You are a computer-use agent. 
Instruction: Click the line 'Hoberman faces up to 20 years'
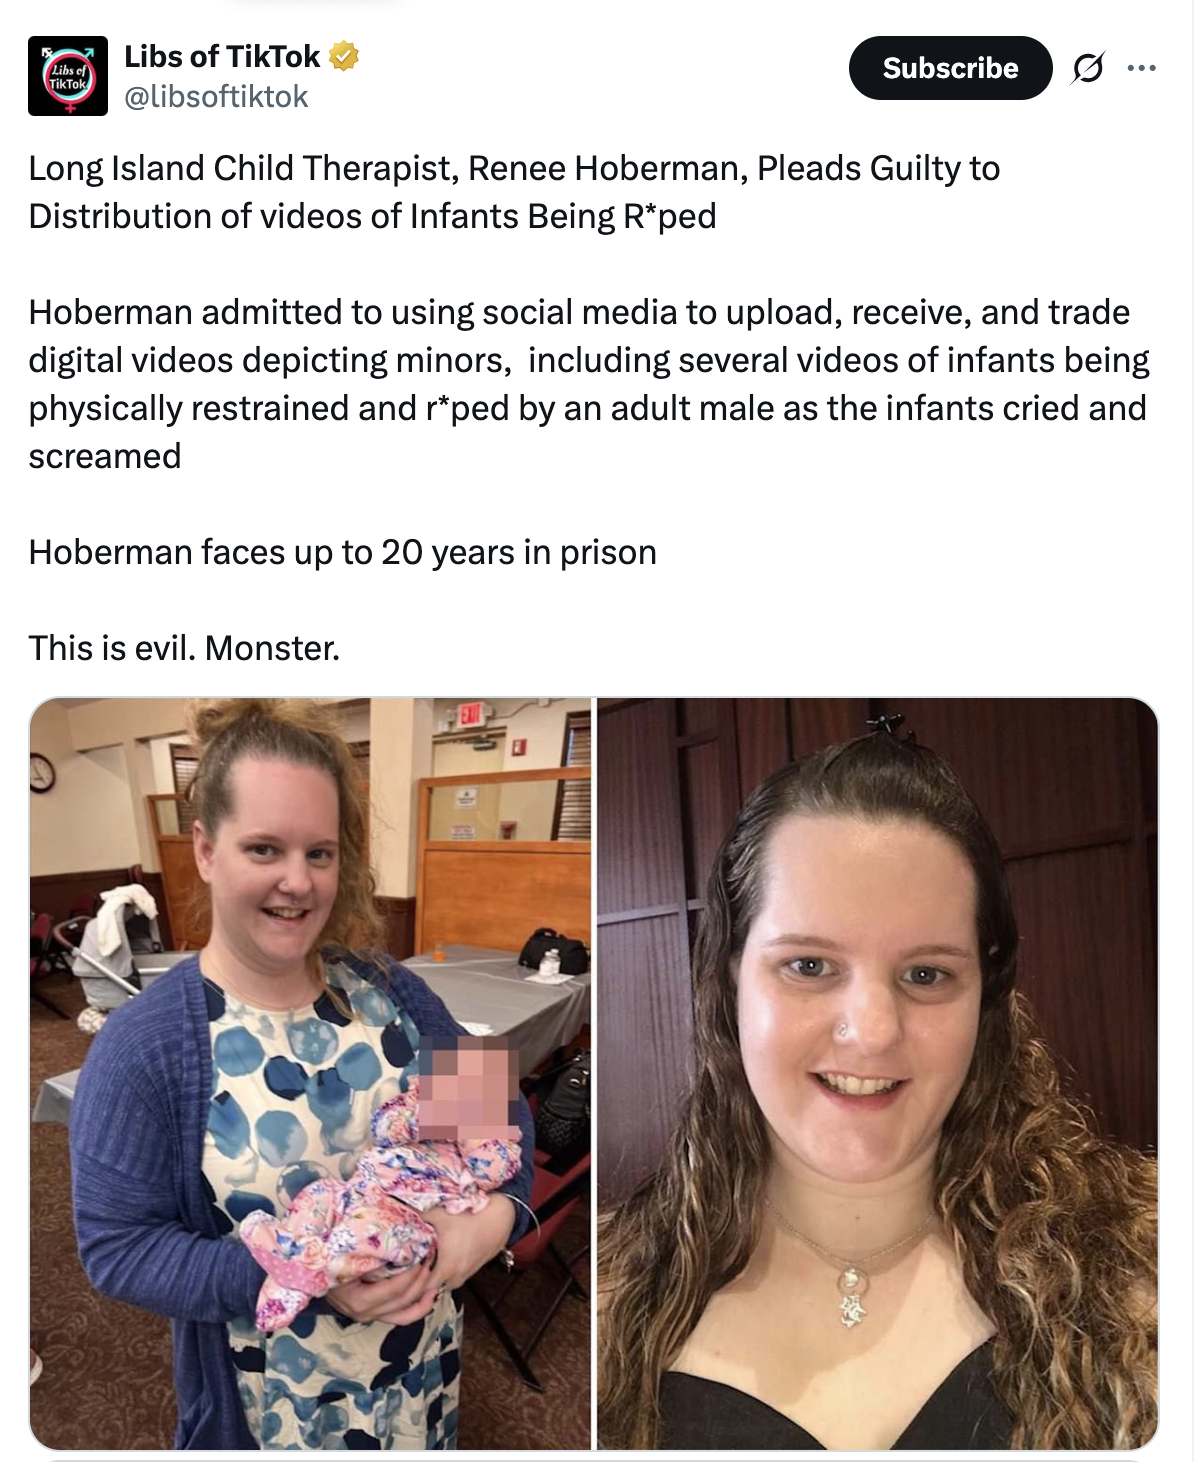[x=343, y=552]
